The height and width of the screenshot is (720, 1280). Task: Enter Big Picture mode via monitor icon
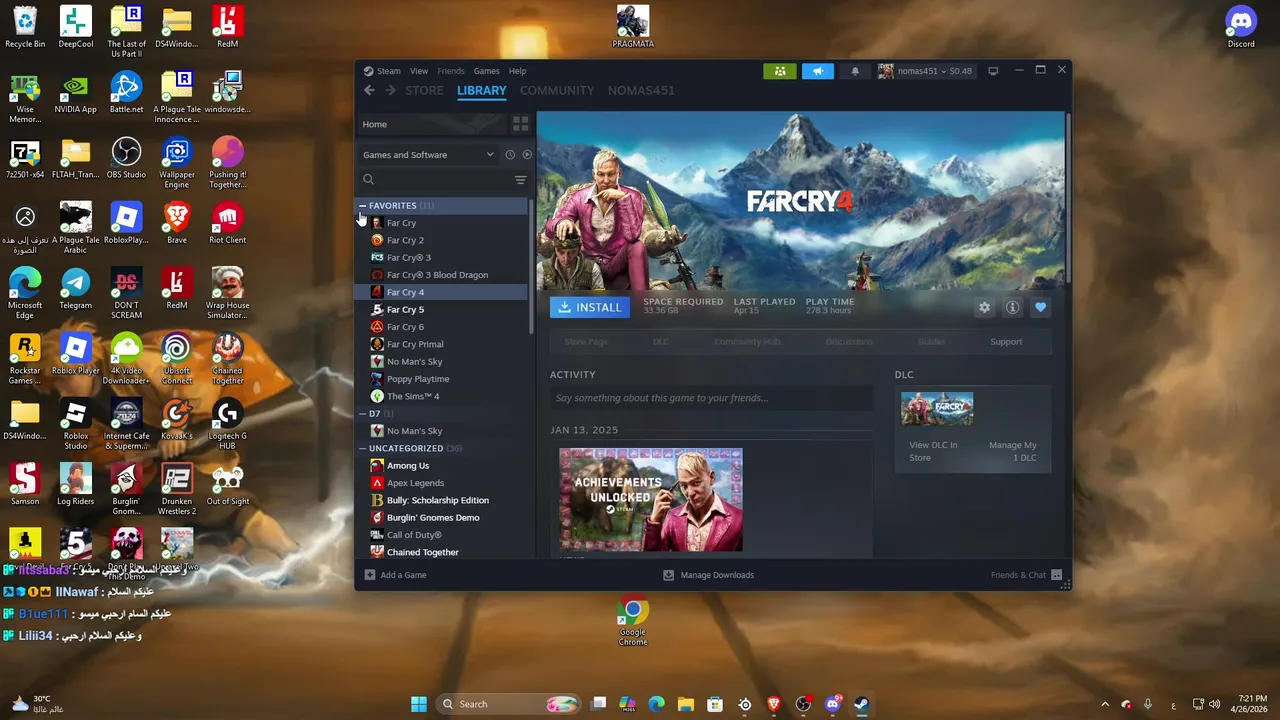pos(993,71)
